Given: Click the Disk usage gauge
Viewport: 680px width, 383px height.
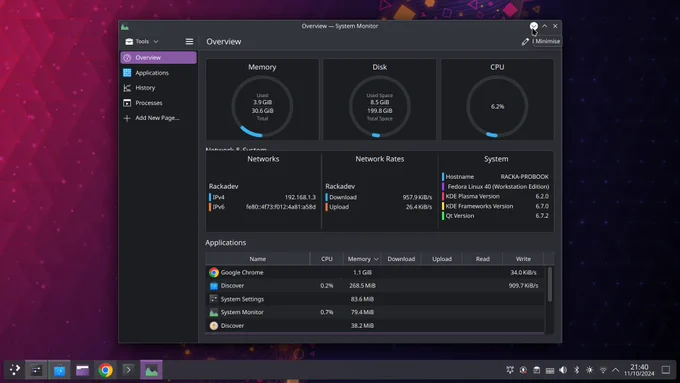Looking at the screenshot, I should [x=379, y=107].
